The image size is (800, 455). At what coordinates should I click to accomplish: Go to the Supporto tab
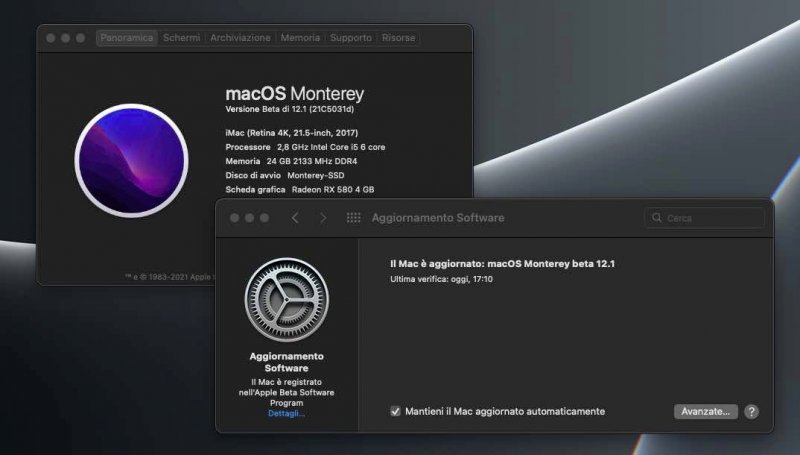(x=351, y=38)
